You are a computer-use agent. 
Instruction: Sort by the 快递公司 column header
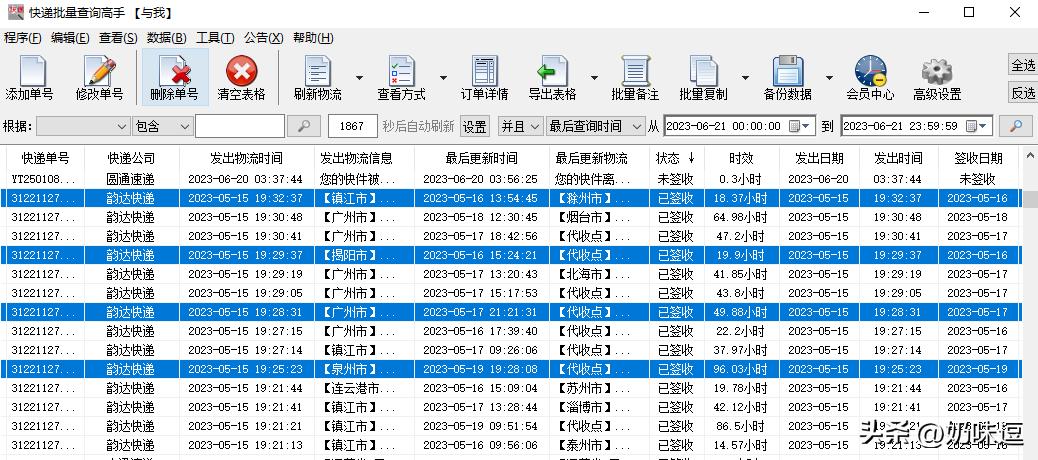click(x=131, y=158)
